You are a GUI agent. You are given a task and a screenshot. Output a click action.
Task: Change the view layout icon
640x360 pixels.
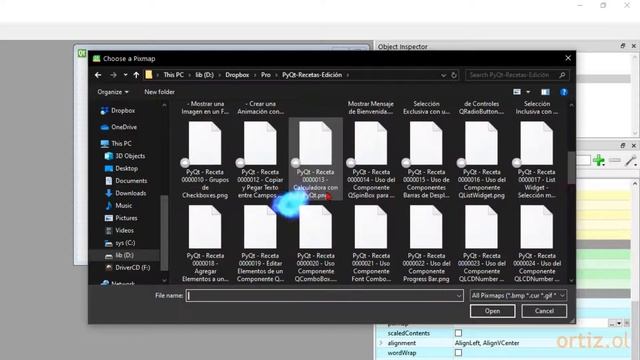[x=517, y=92]
